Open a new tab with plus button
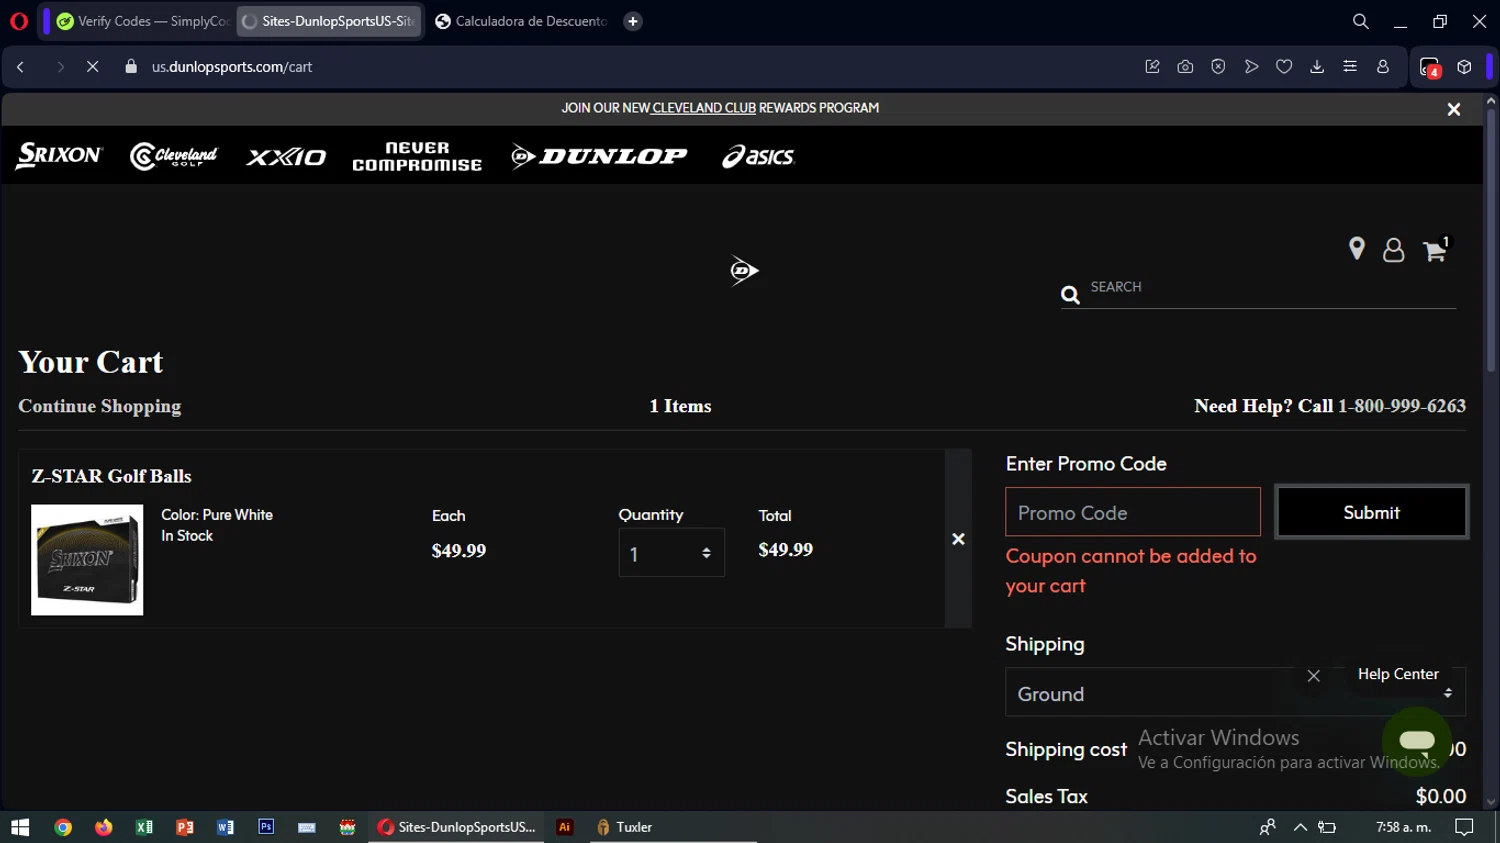 click(633, 21)
